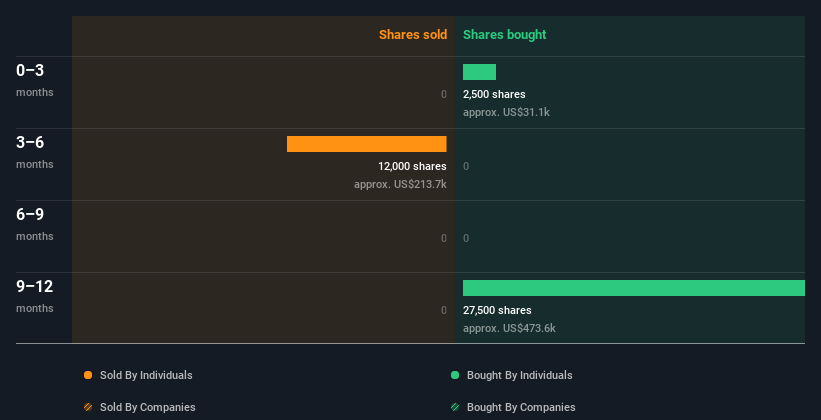Viewport: 821px width, 420px height.
Task: Click the 6–9 months row label
Action: coord(35,224)
